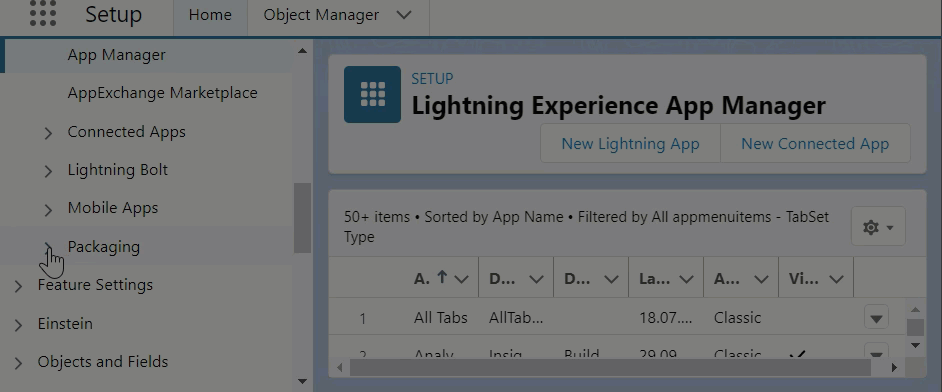Image resolution: width=942 pixels, height=392 pixels.
Task: Click the table horizontal scrollbar
Action: [610, 367]
